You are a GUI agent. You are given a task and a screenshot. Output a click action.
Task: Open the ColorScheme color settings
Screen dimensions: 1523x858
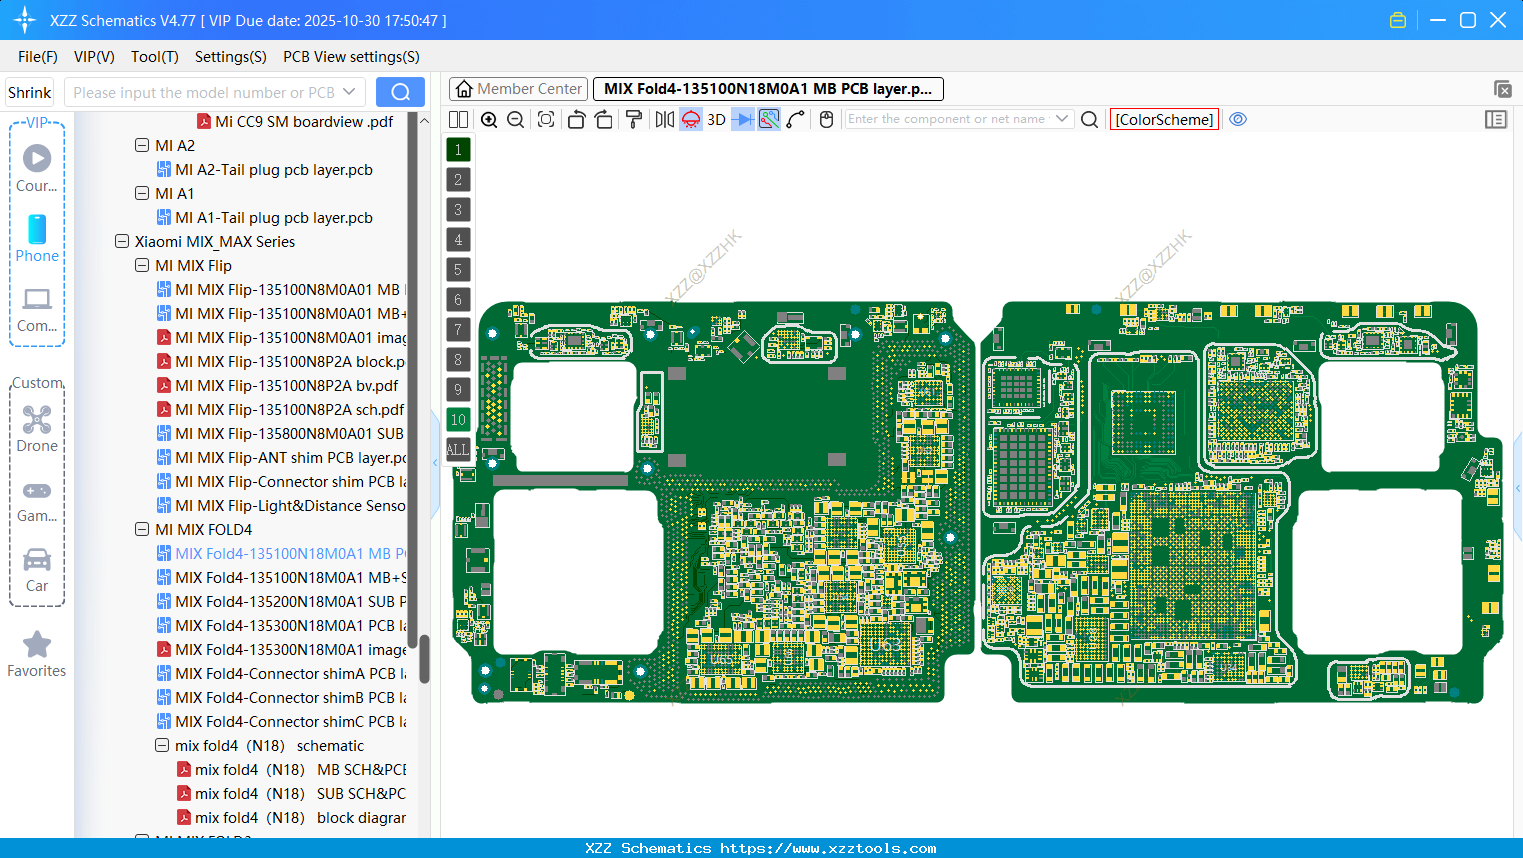pos(1163,119)
